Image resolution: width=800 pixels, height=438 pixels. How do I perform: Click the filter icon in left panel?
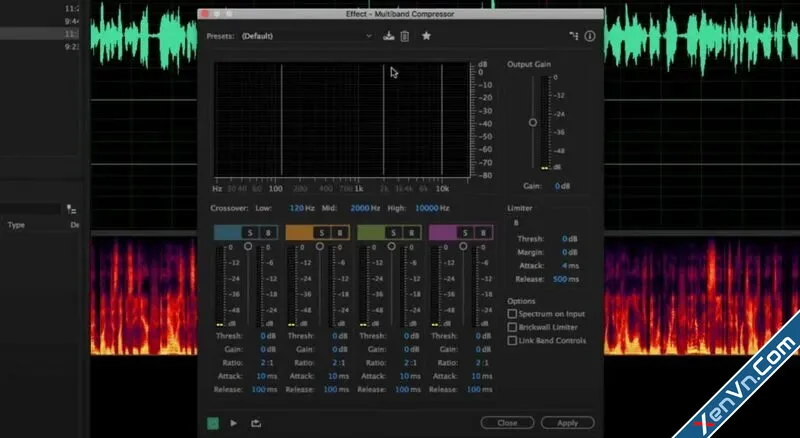coord(71,209)
